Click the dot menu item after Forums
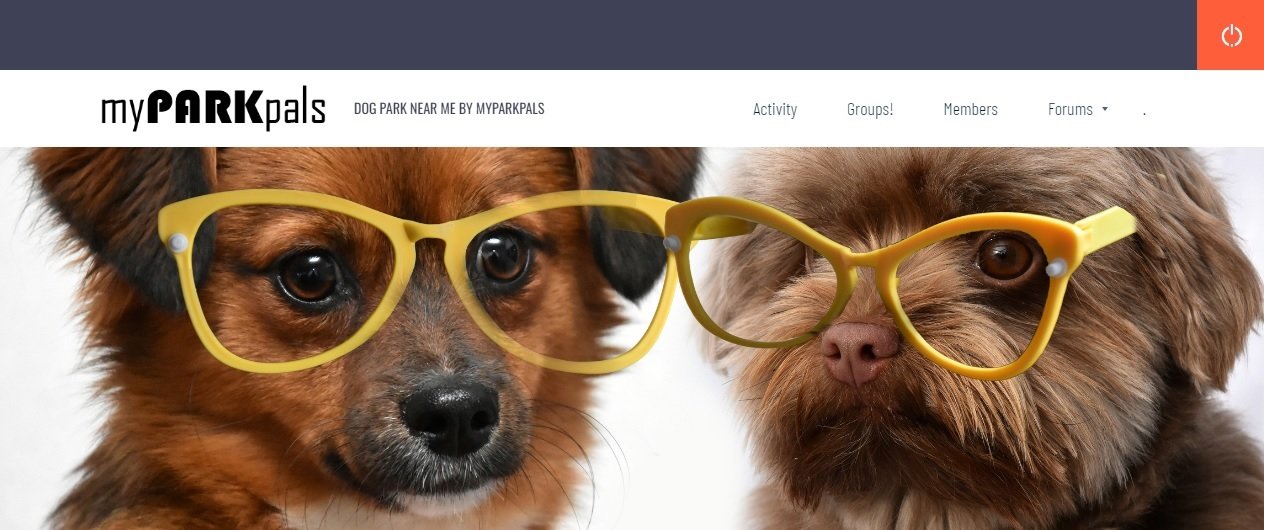This screenshot has height=530, width=1264. (1144, 111)
